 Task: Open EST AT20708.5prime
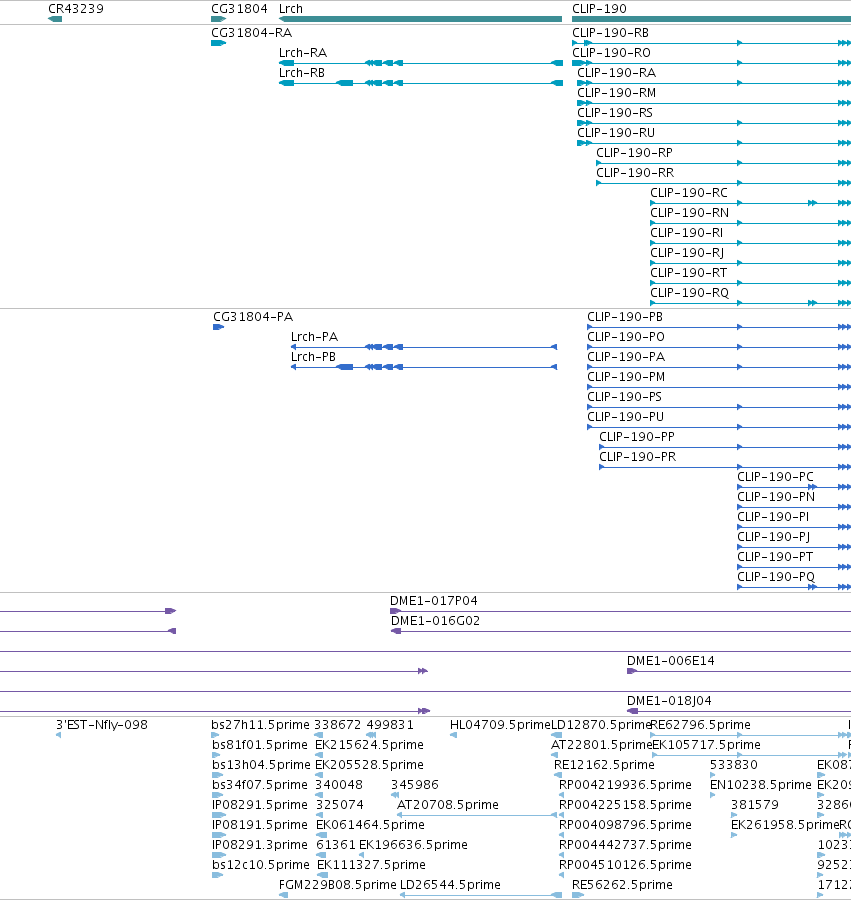coord(448,805)
